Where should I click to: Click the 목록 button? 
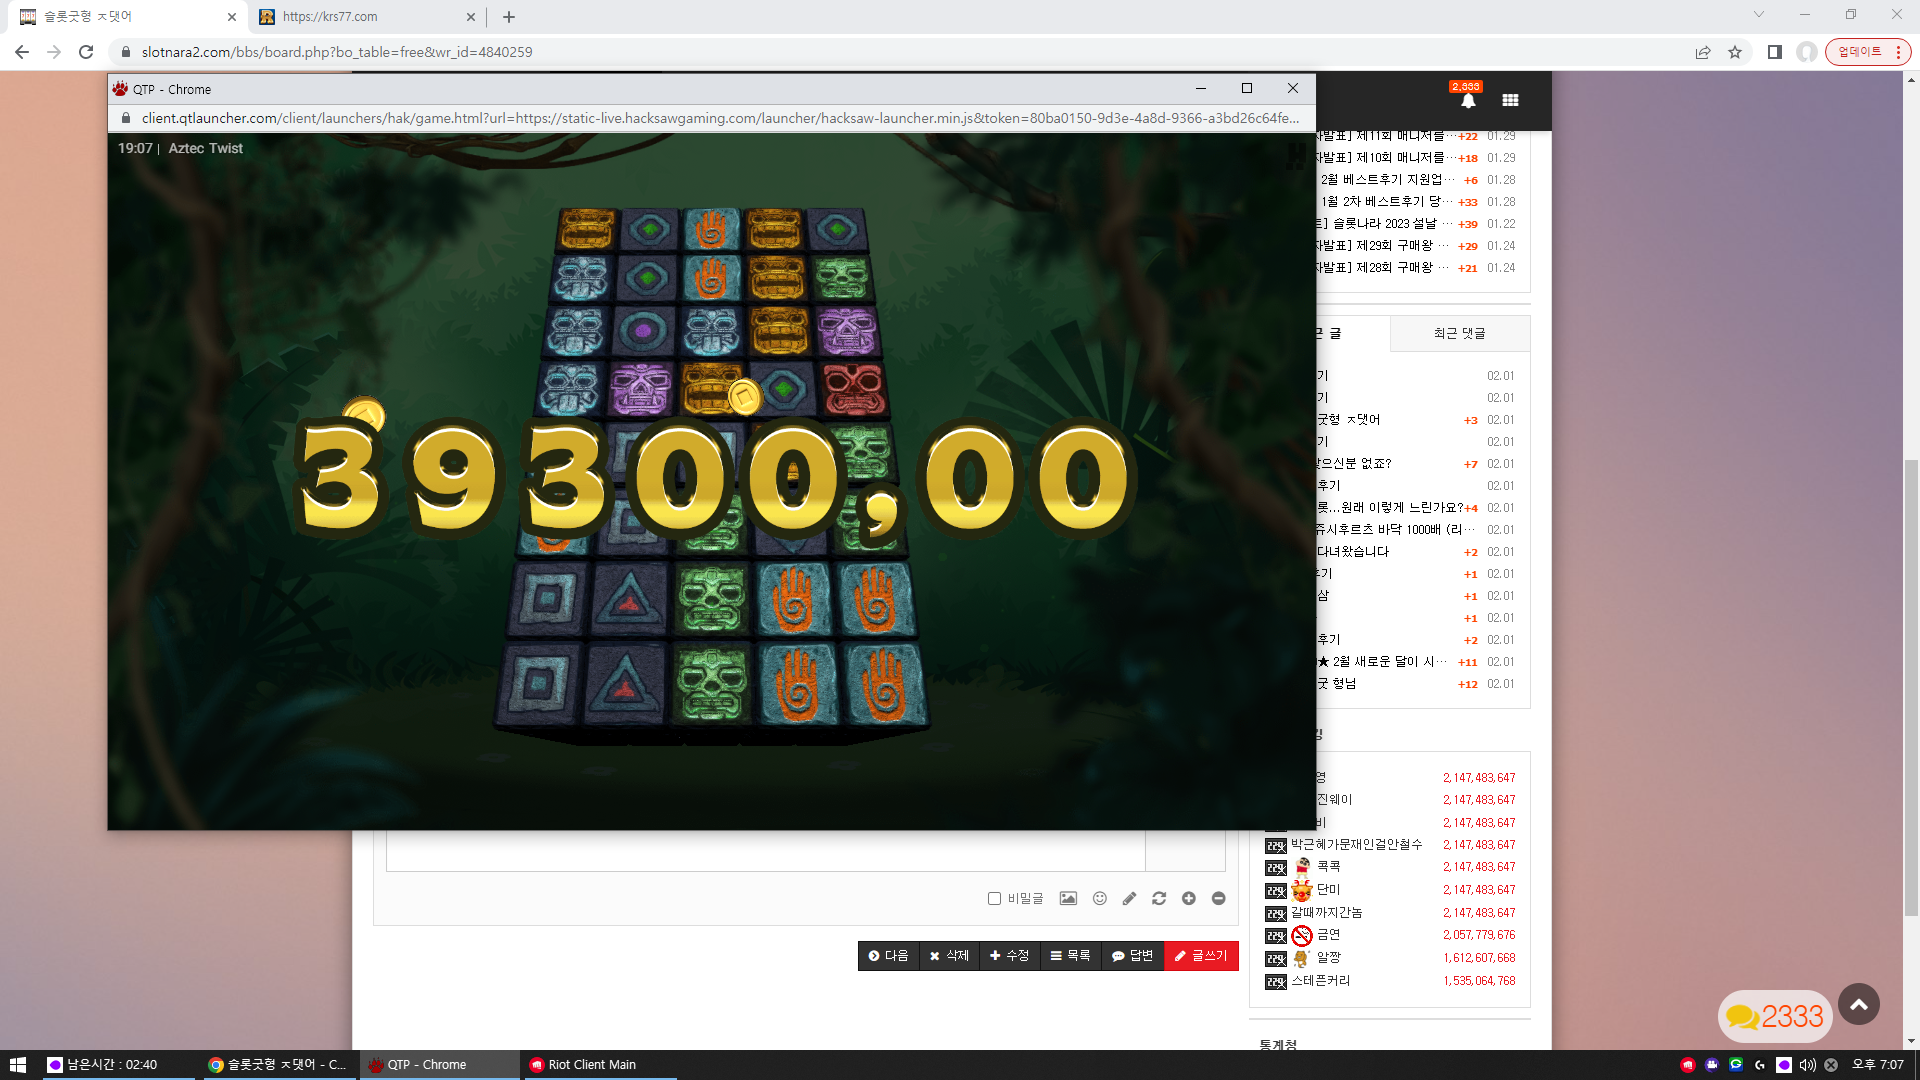coord(1070,956)
